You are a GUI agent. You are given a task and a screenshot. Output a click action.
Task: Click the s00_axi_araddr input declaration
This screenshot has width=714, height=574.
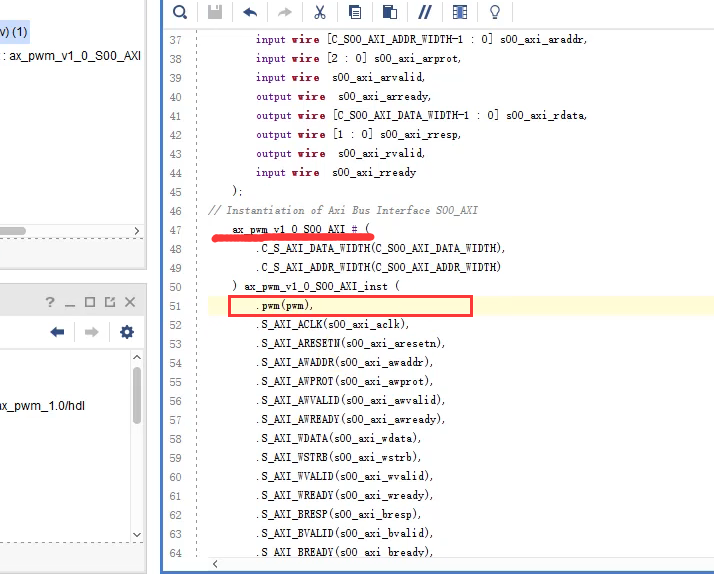tap(422, 40)
